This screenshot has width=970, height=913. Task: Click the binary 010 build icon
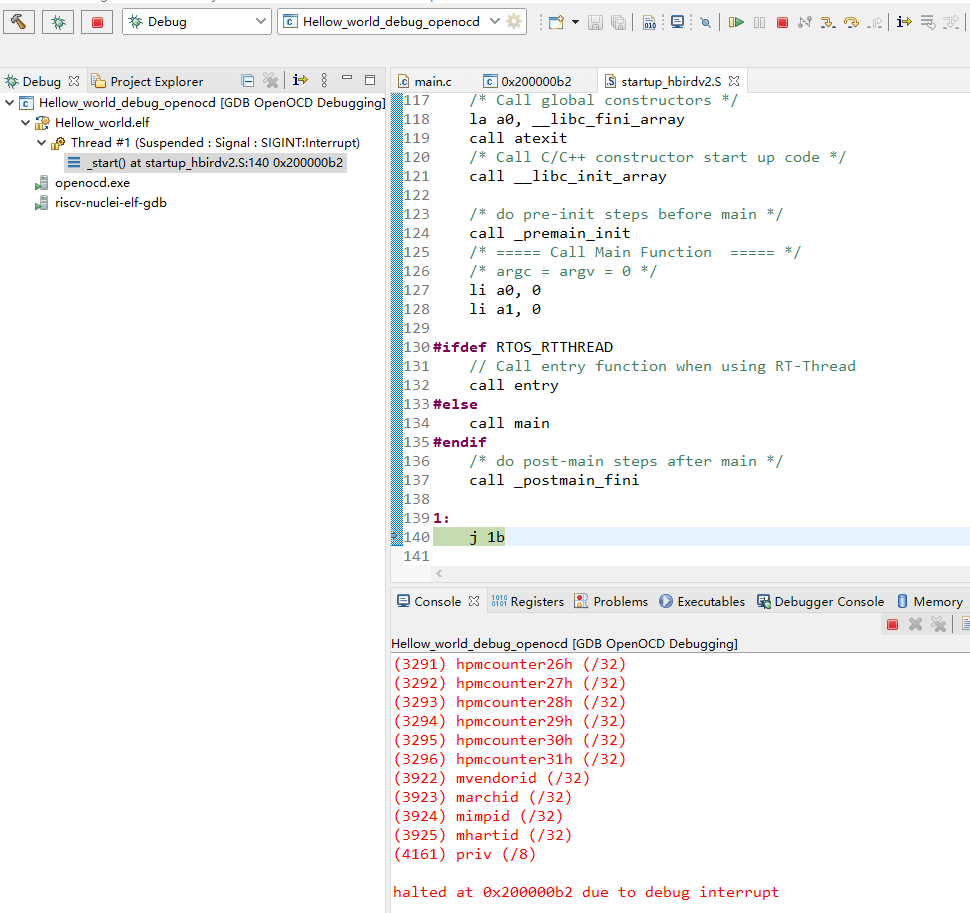tap(650, 22)
